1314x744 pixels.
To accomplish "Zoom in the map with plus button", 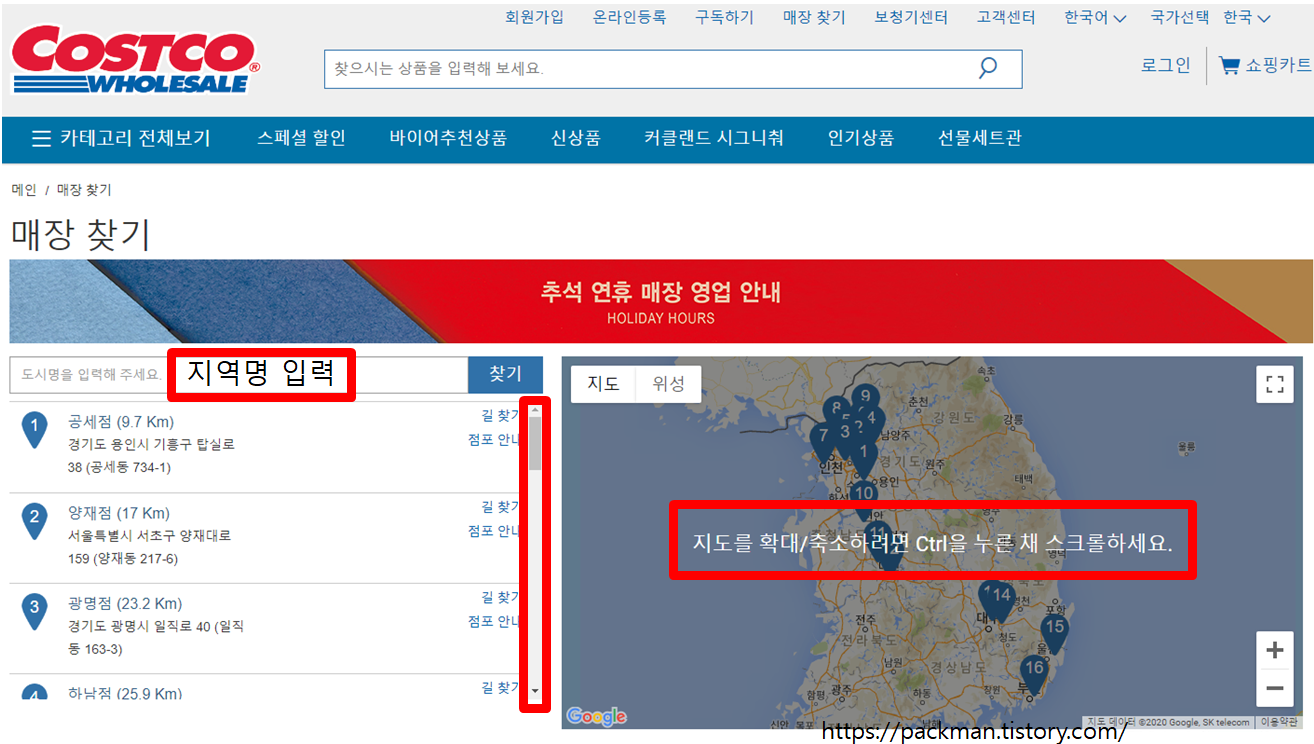I will pos(1274,651).
